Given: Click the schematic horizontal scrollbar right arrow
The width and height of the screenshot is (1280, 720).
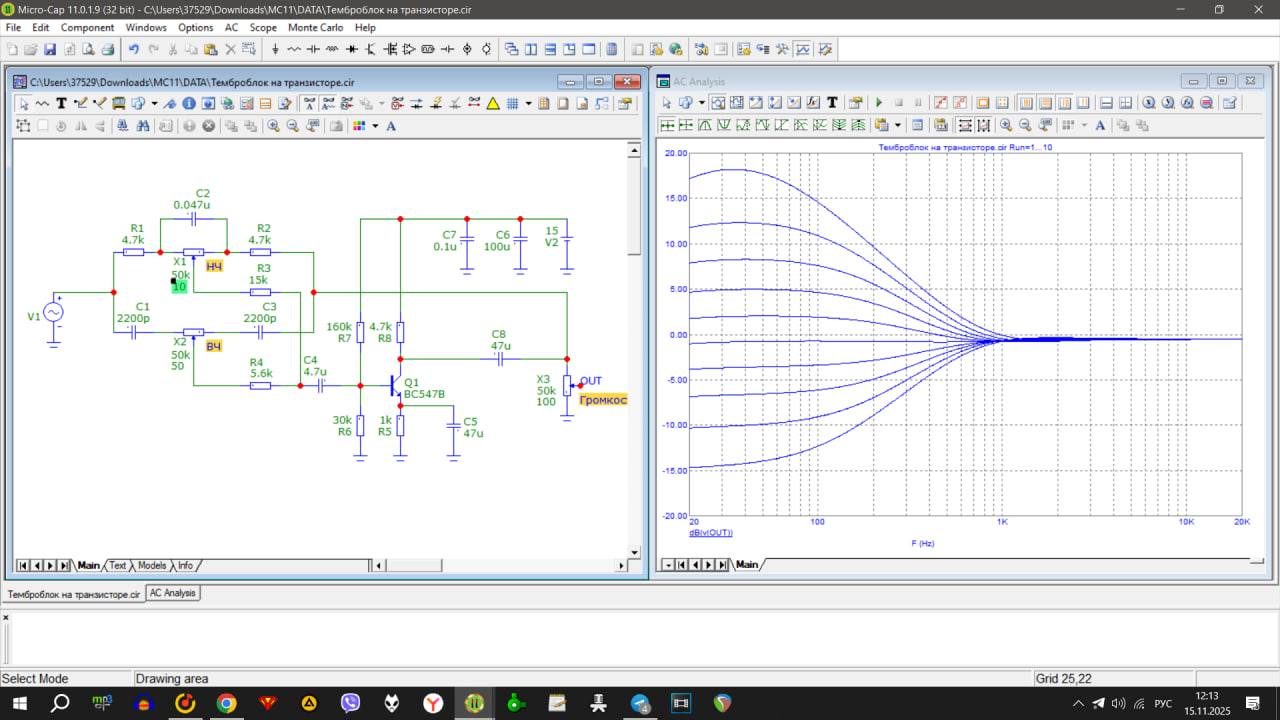Looking at the screenshot, I should tap(622, 565).
